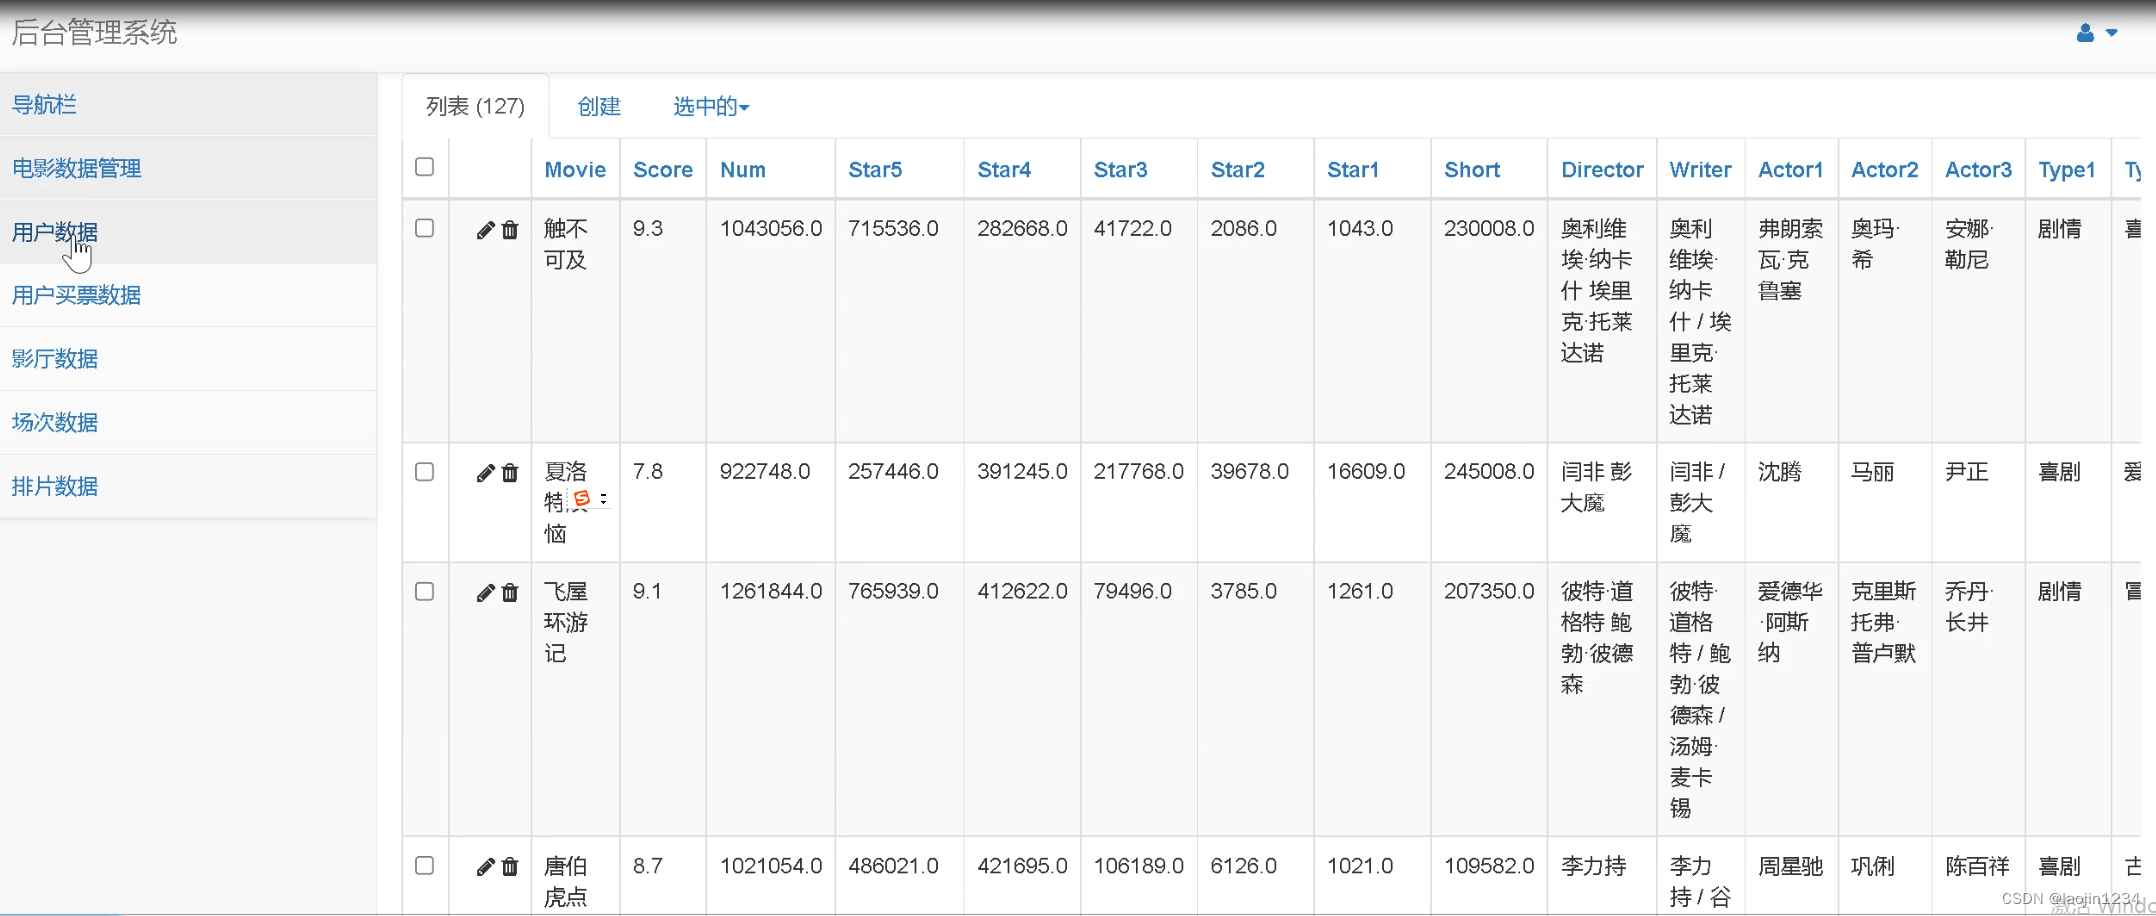The height and width of the screenshot is (916, 2156).
Task: Sort by the Star3 column header
Action: point(1120,170)
